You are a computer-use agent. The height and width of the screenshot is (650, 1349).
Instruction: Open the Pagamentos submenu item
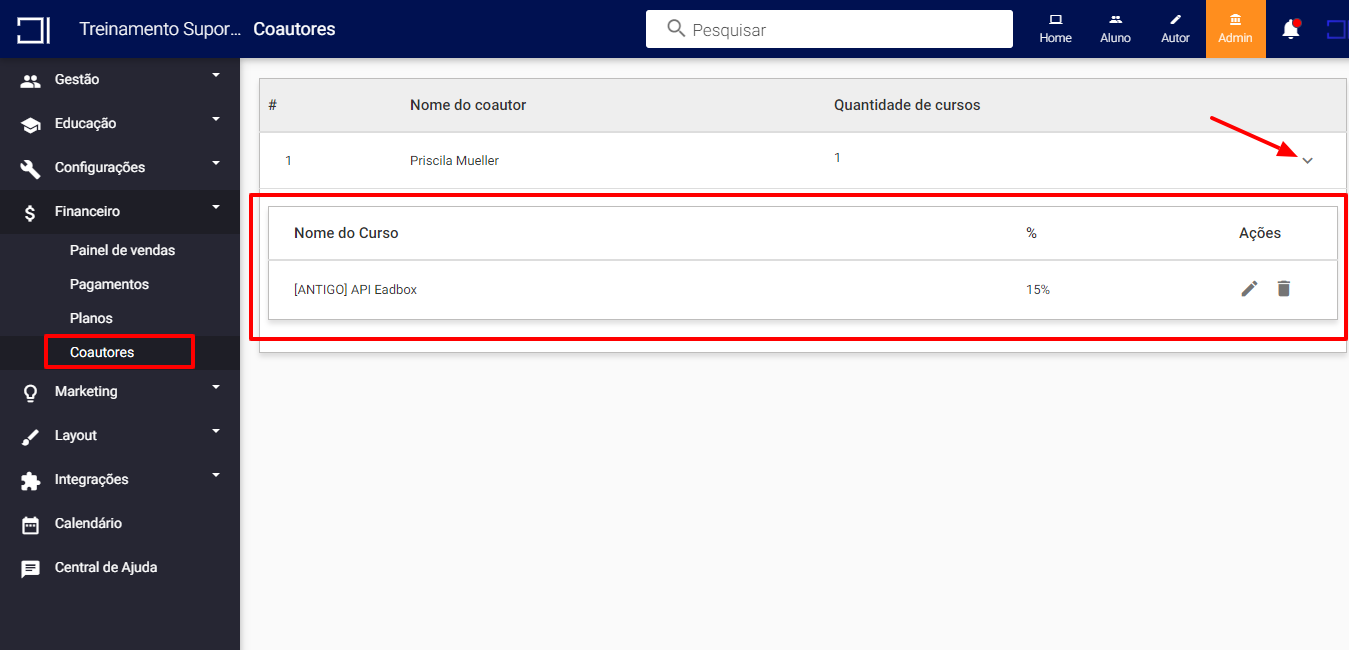point(109,284)
